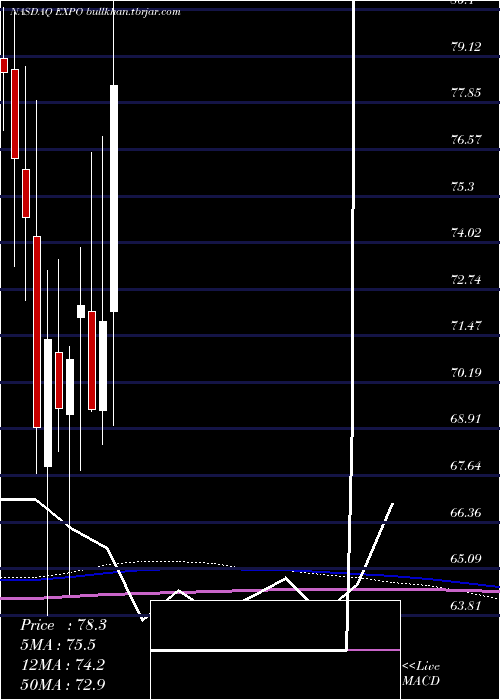Select the 77.85 price axis label
The height and width of the screenshot is (700, 500).
point(467,93)
